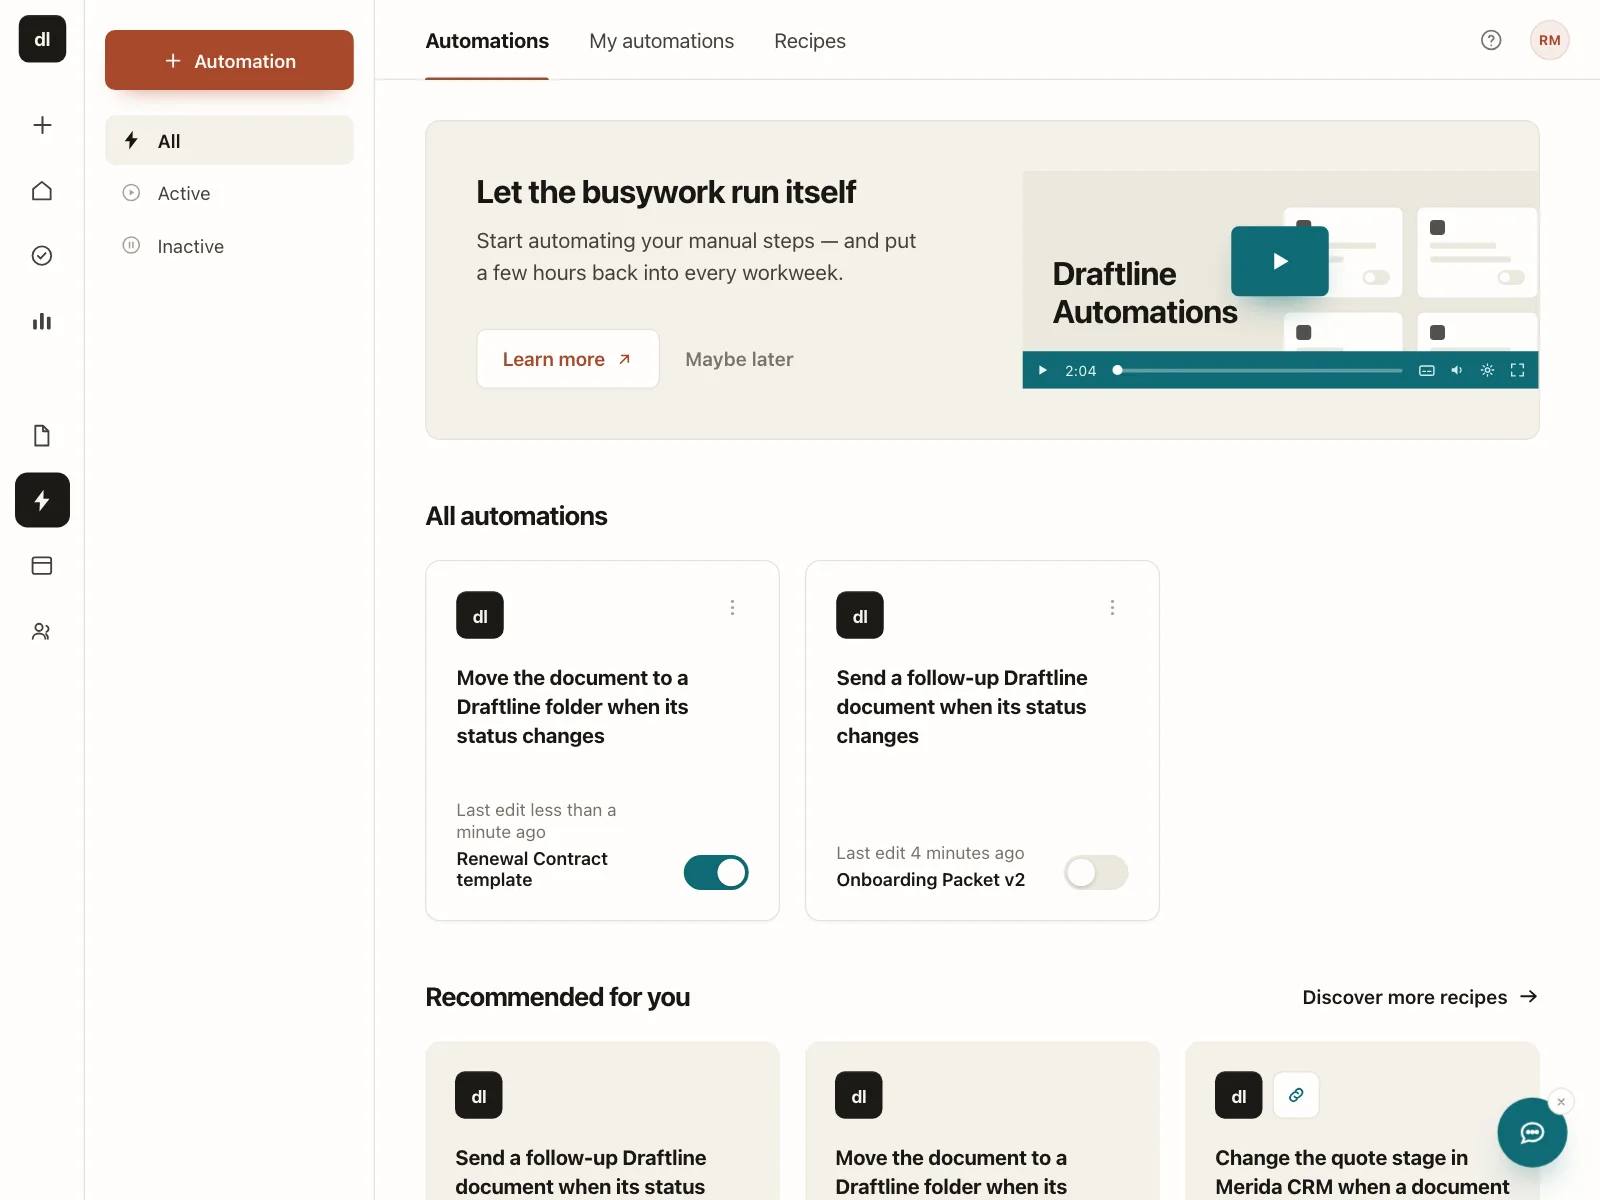Image resolution: width=1600 pixels, height=1200 pixels.
Task: Click dl icon on Move the document automation card
Action: [480, 616]
